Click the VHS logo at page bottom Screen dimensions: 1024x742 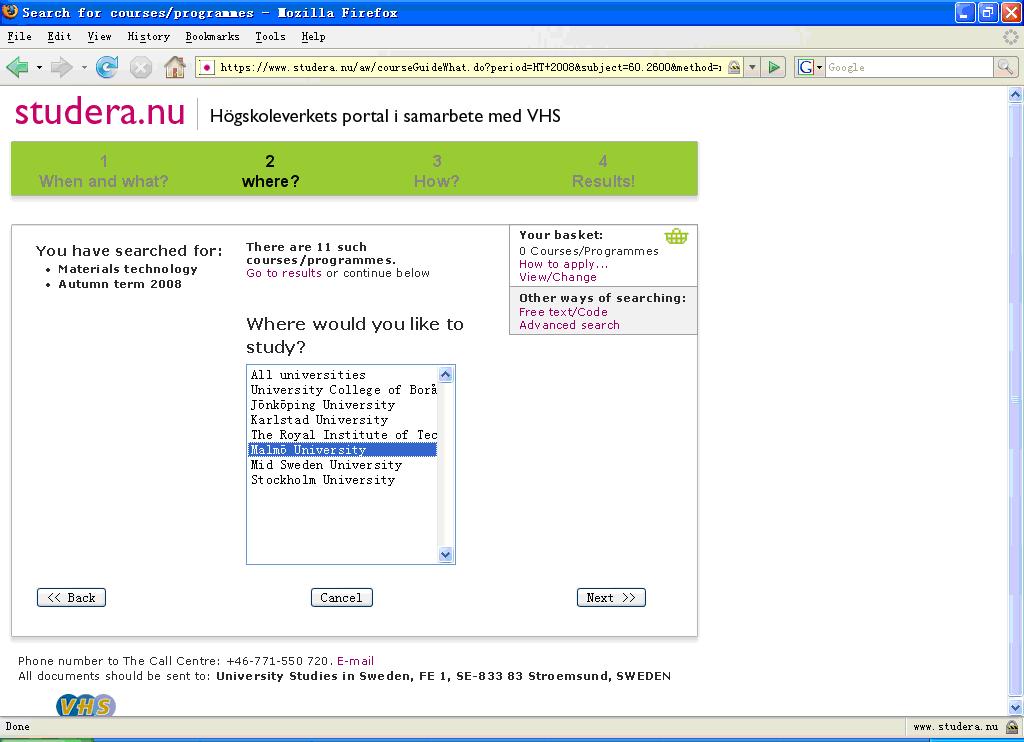(x=86, y=705)
